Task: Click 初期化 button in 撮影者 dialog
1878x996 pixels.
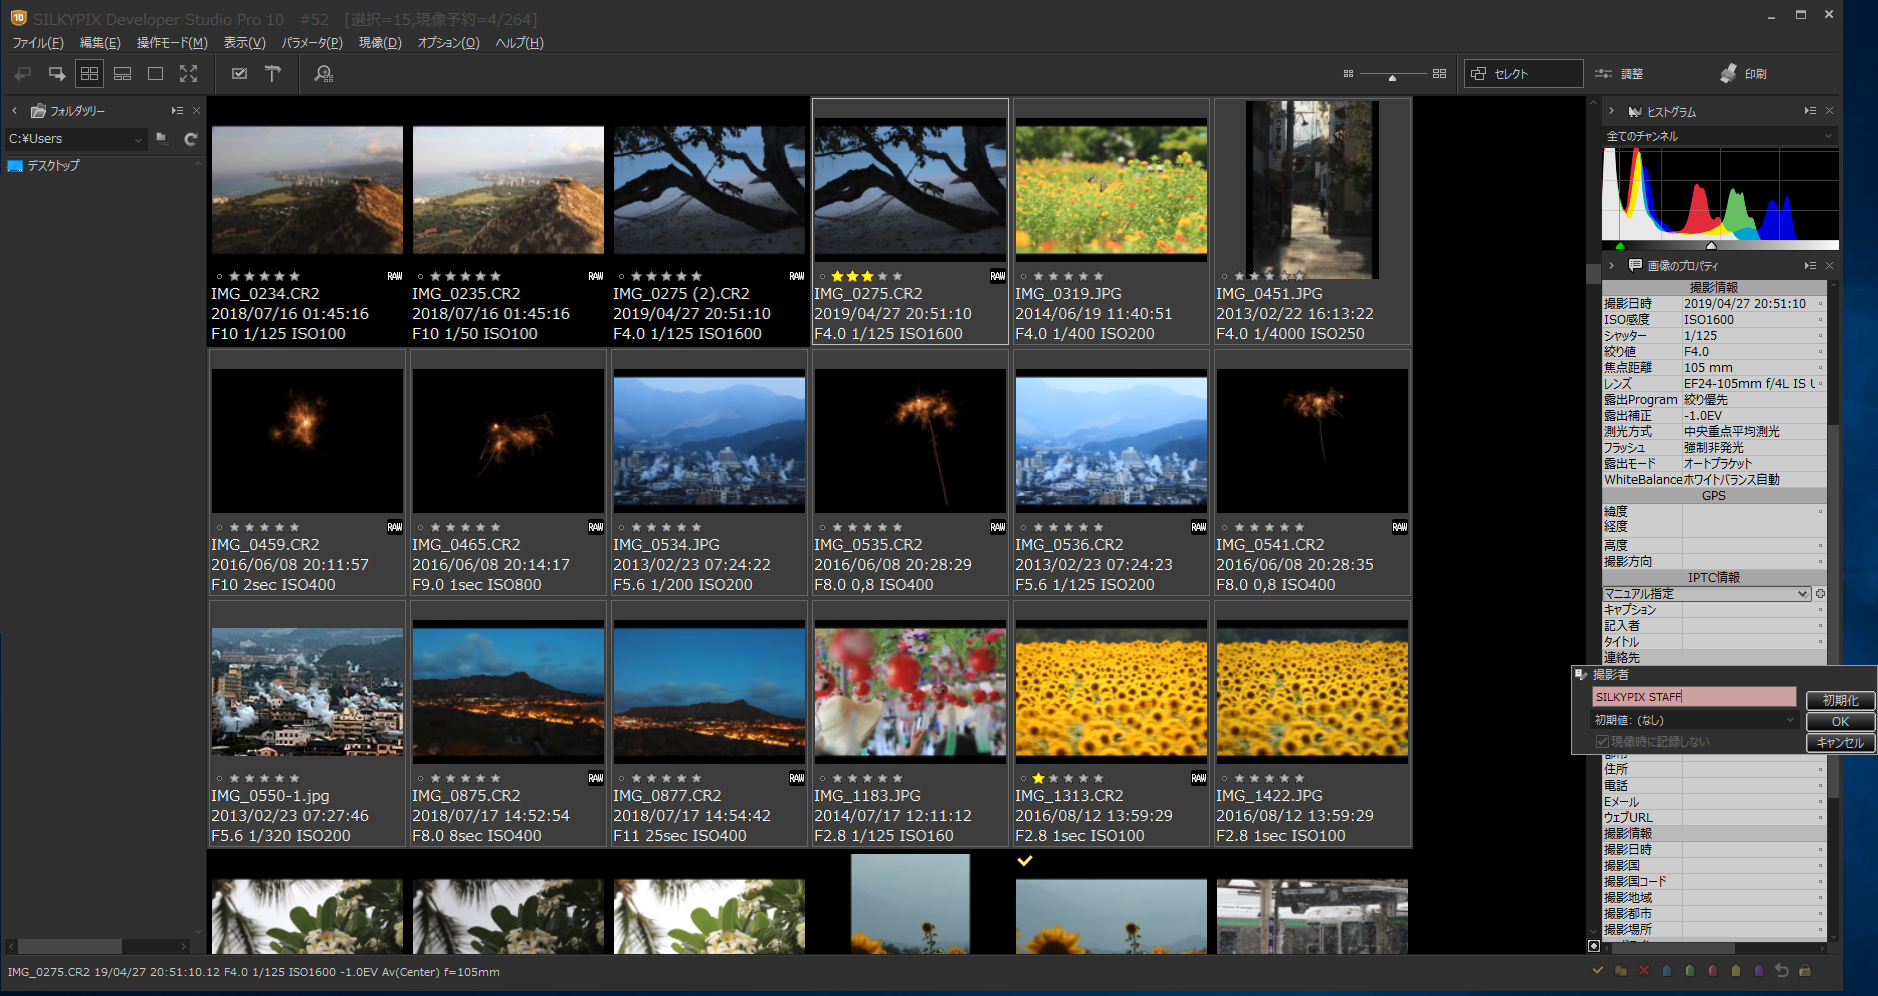Action: click(x=1840, y=701)
